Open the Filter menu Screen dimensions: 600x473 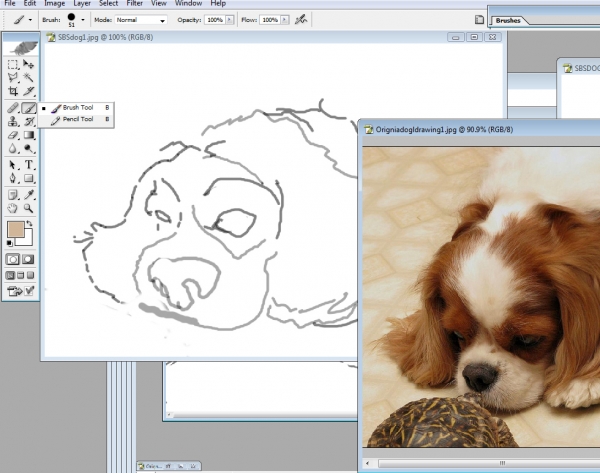135,3
